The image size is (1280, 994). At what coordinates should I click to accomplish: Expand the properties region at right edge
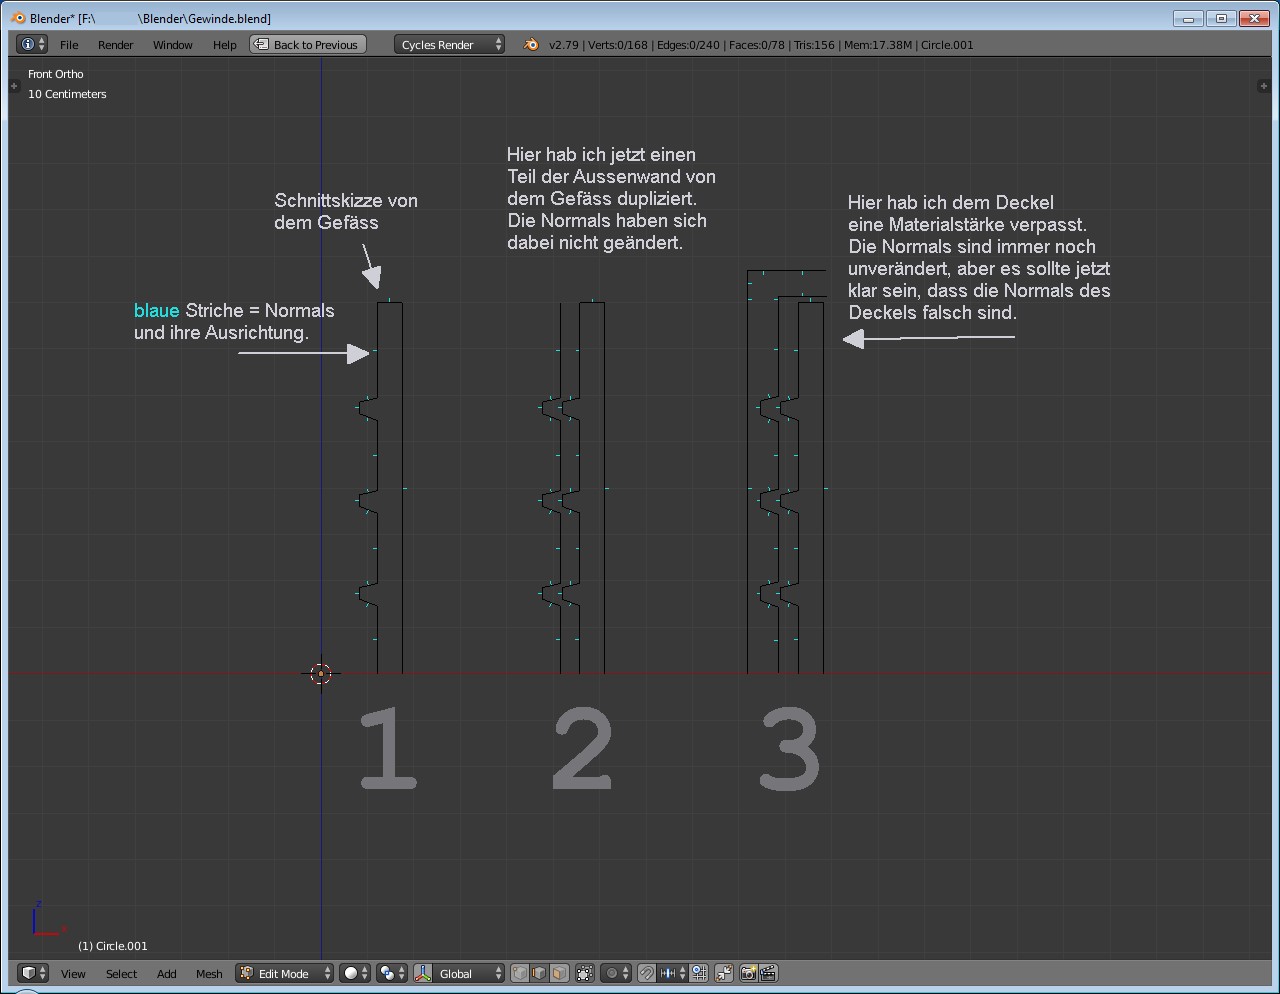tap(1264, 86)
